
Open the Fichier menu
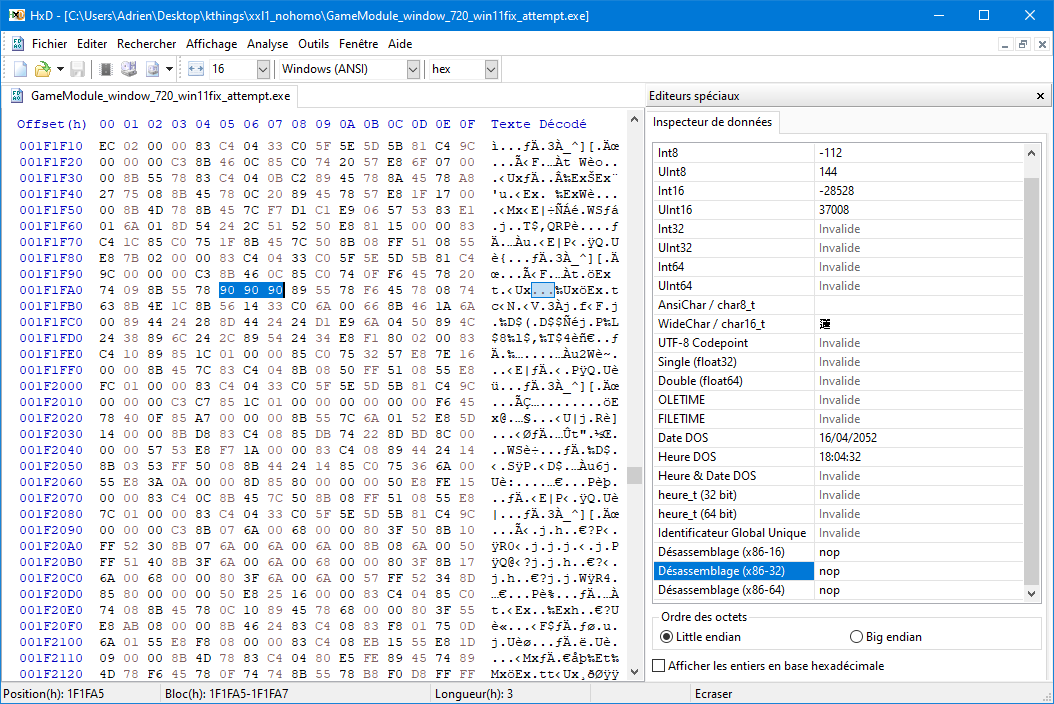50,44
